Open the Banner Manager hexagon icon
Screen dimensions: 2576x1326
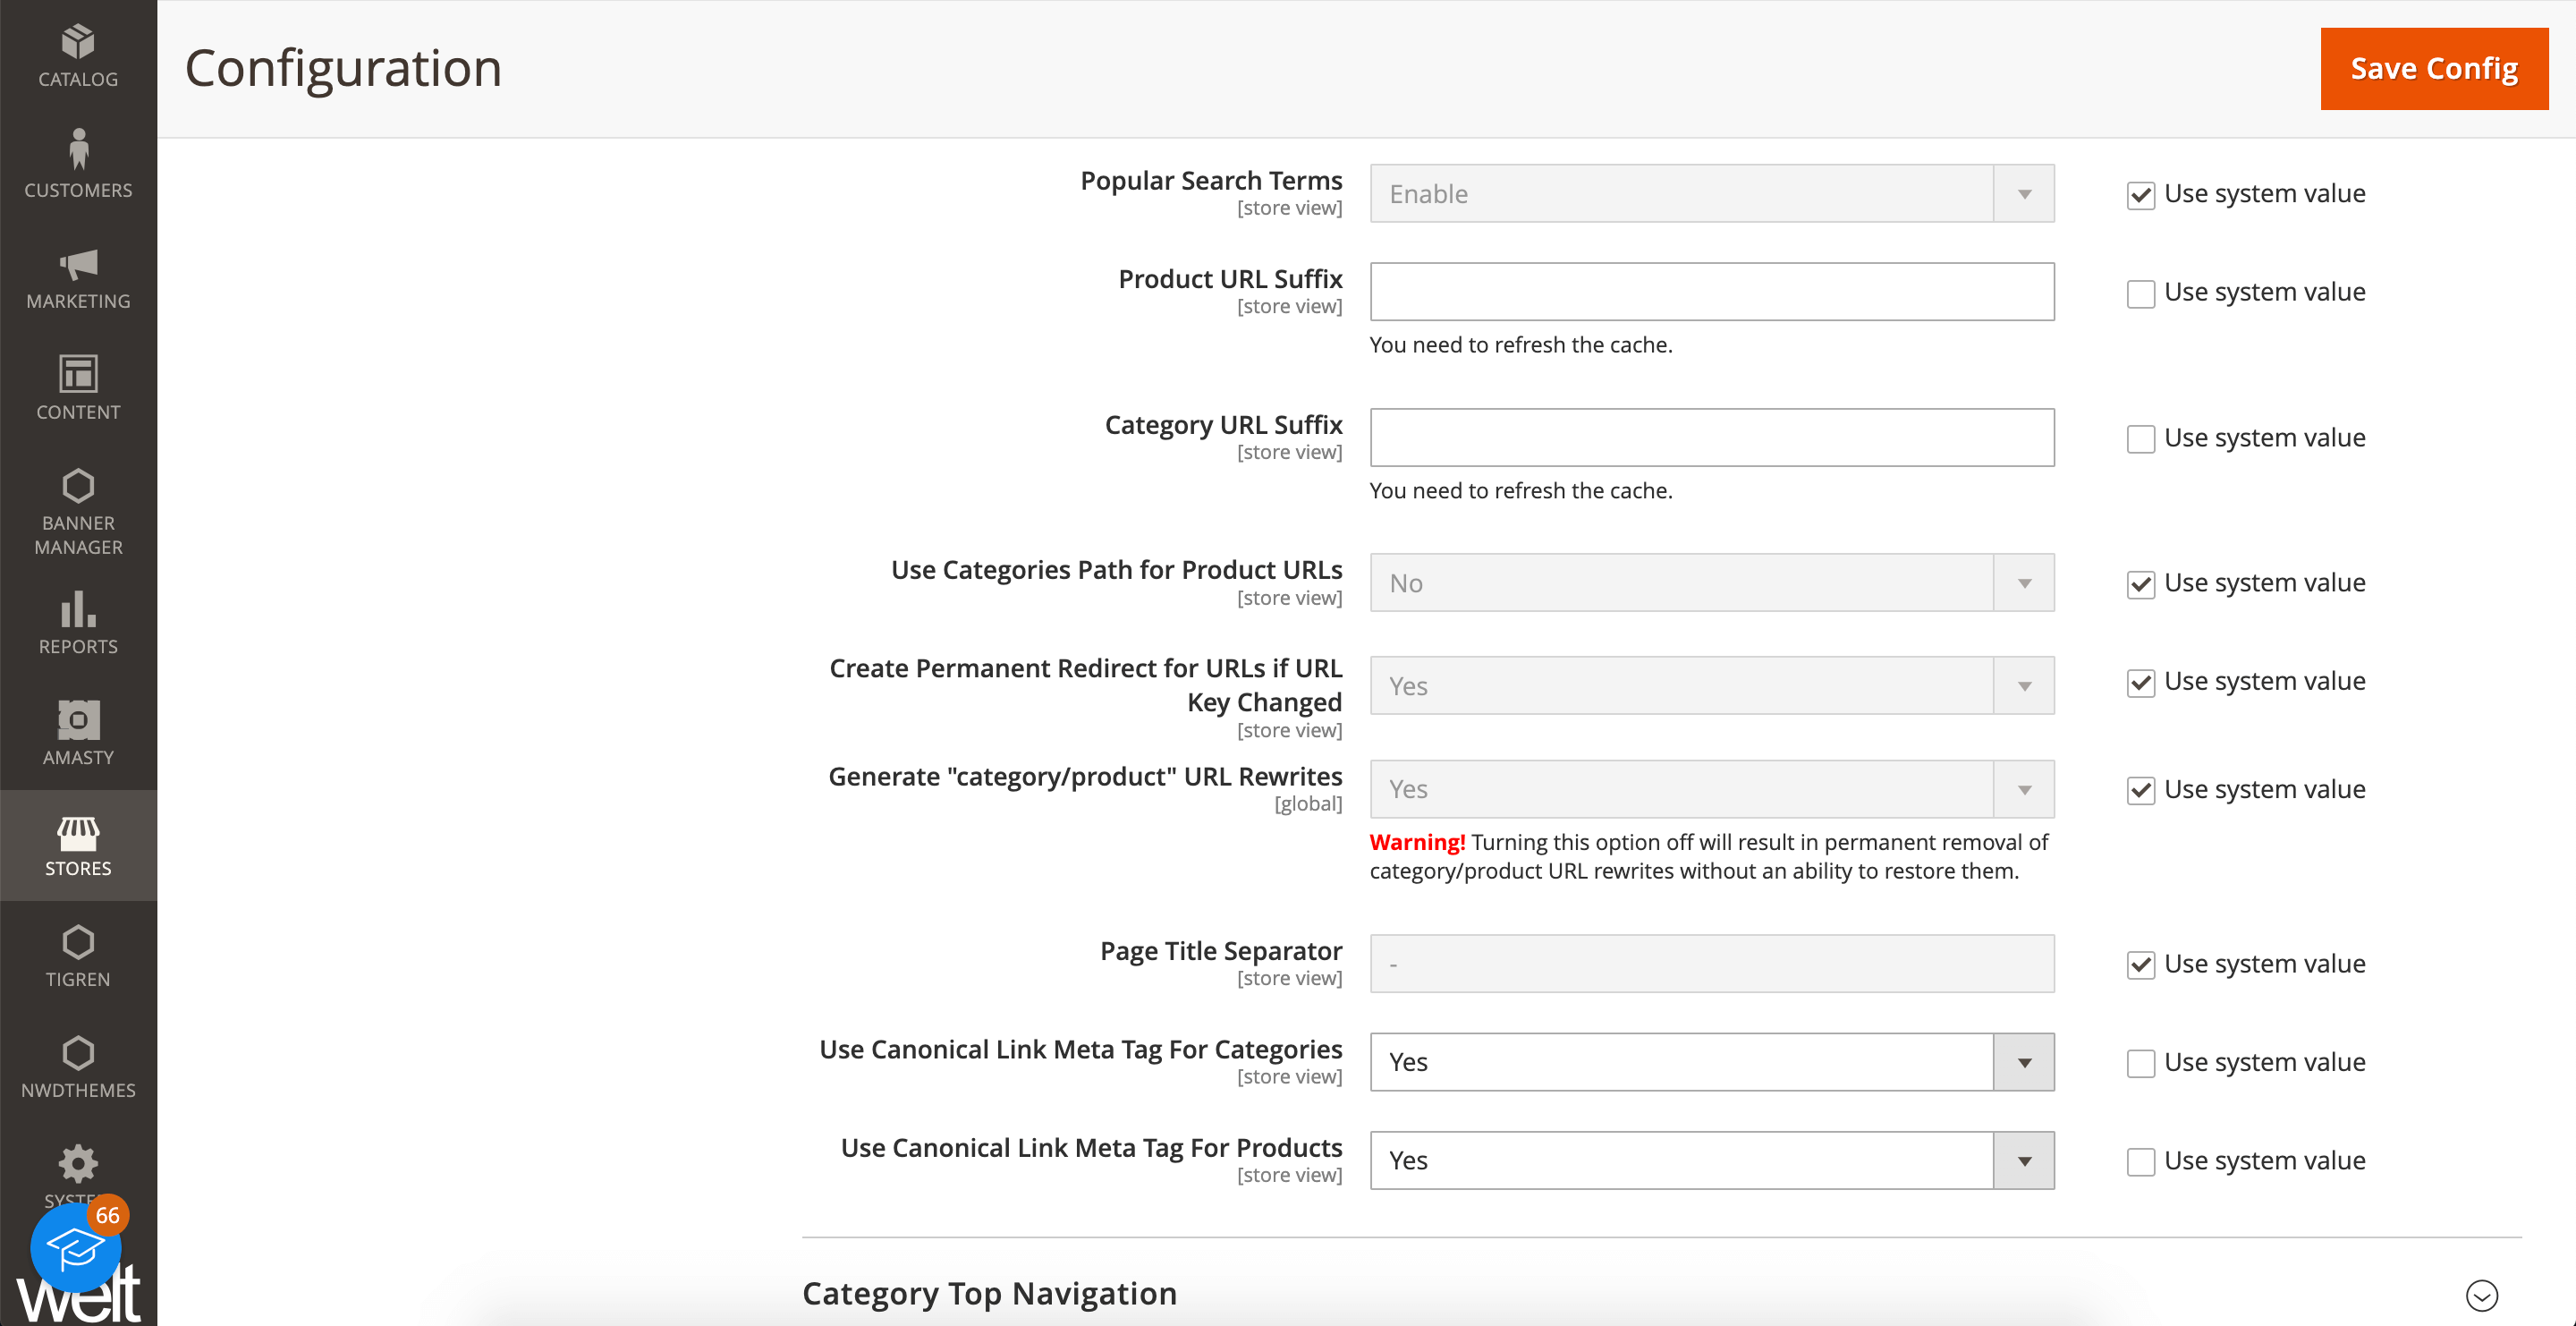pos(78,486)
